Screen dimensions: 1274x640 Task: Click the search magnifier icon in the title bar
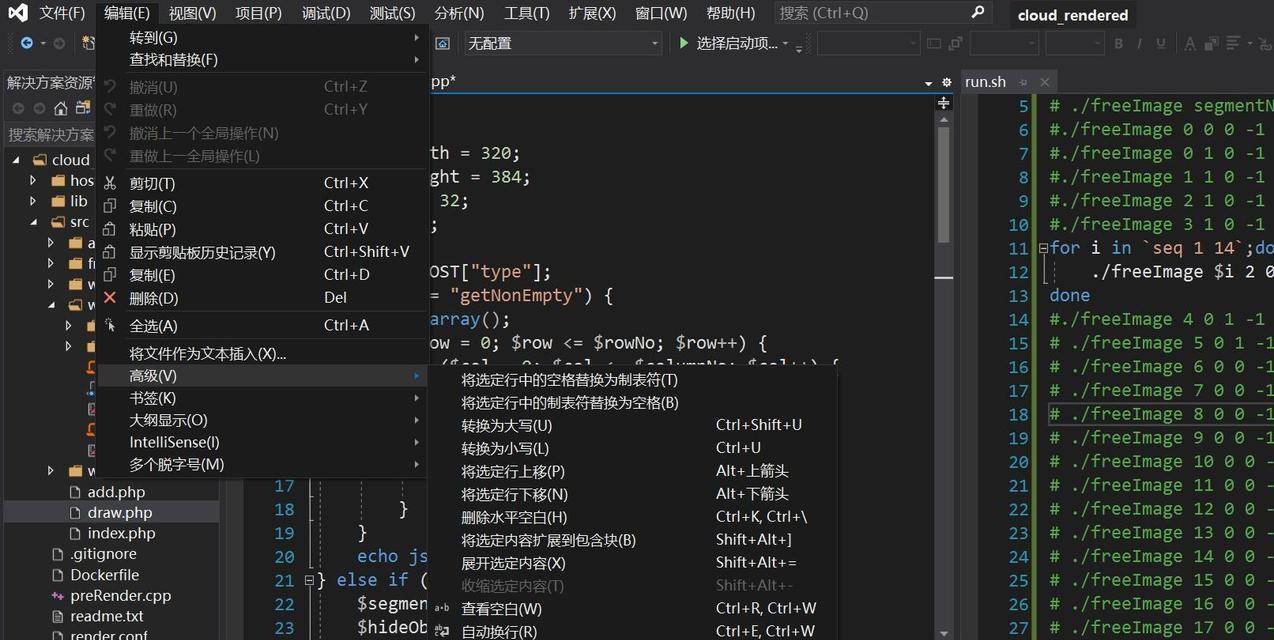pos(978,13)
